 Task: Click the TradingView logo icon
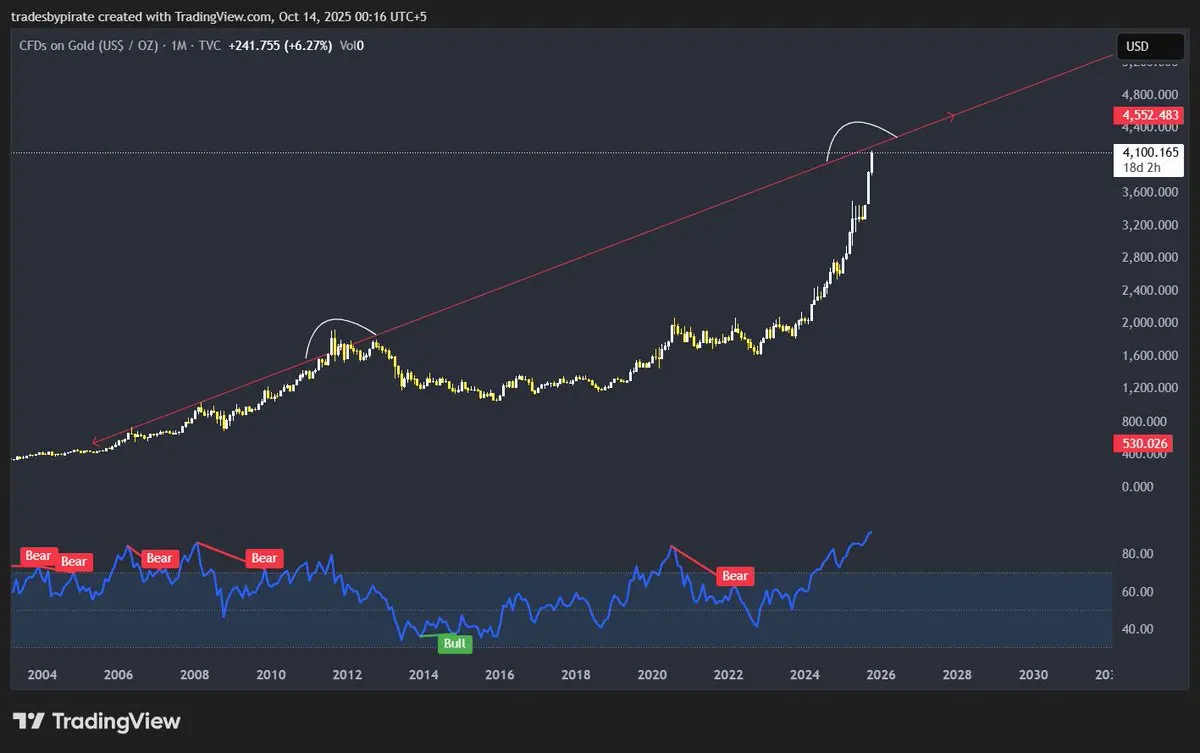(x=29, y=721)
